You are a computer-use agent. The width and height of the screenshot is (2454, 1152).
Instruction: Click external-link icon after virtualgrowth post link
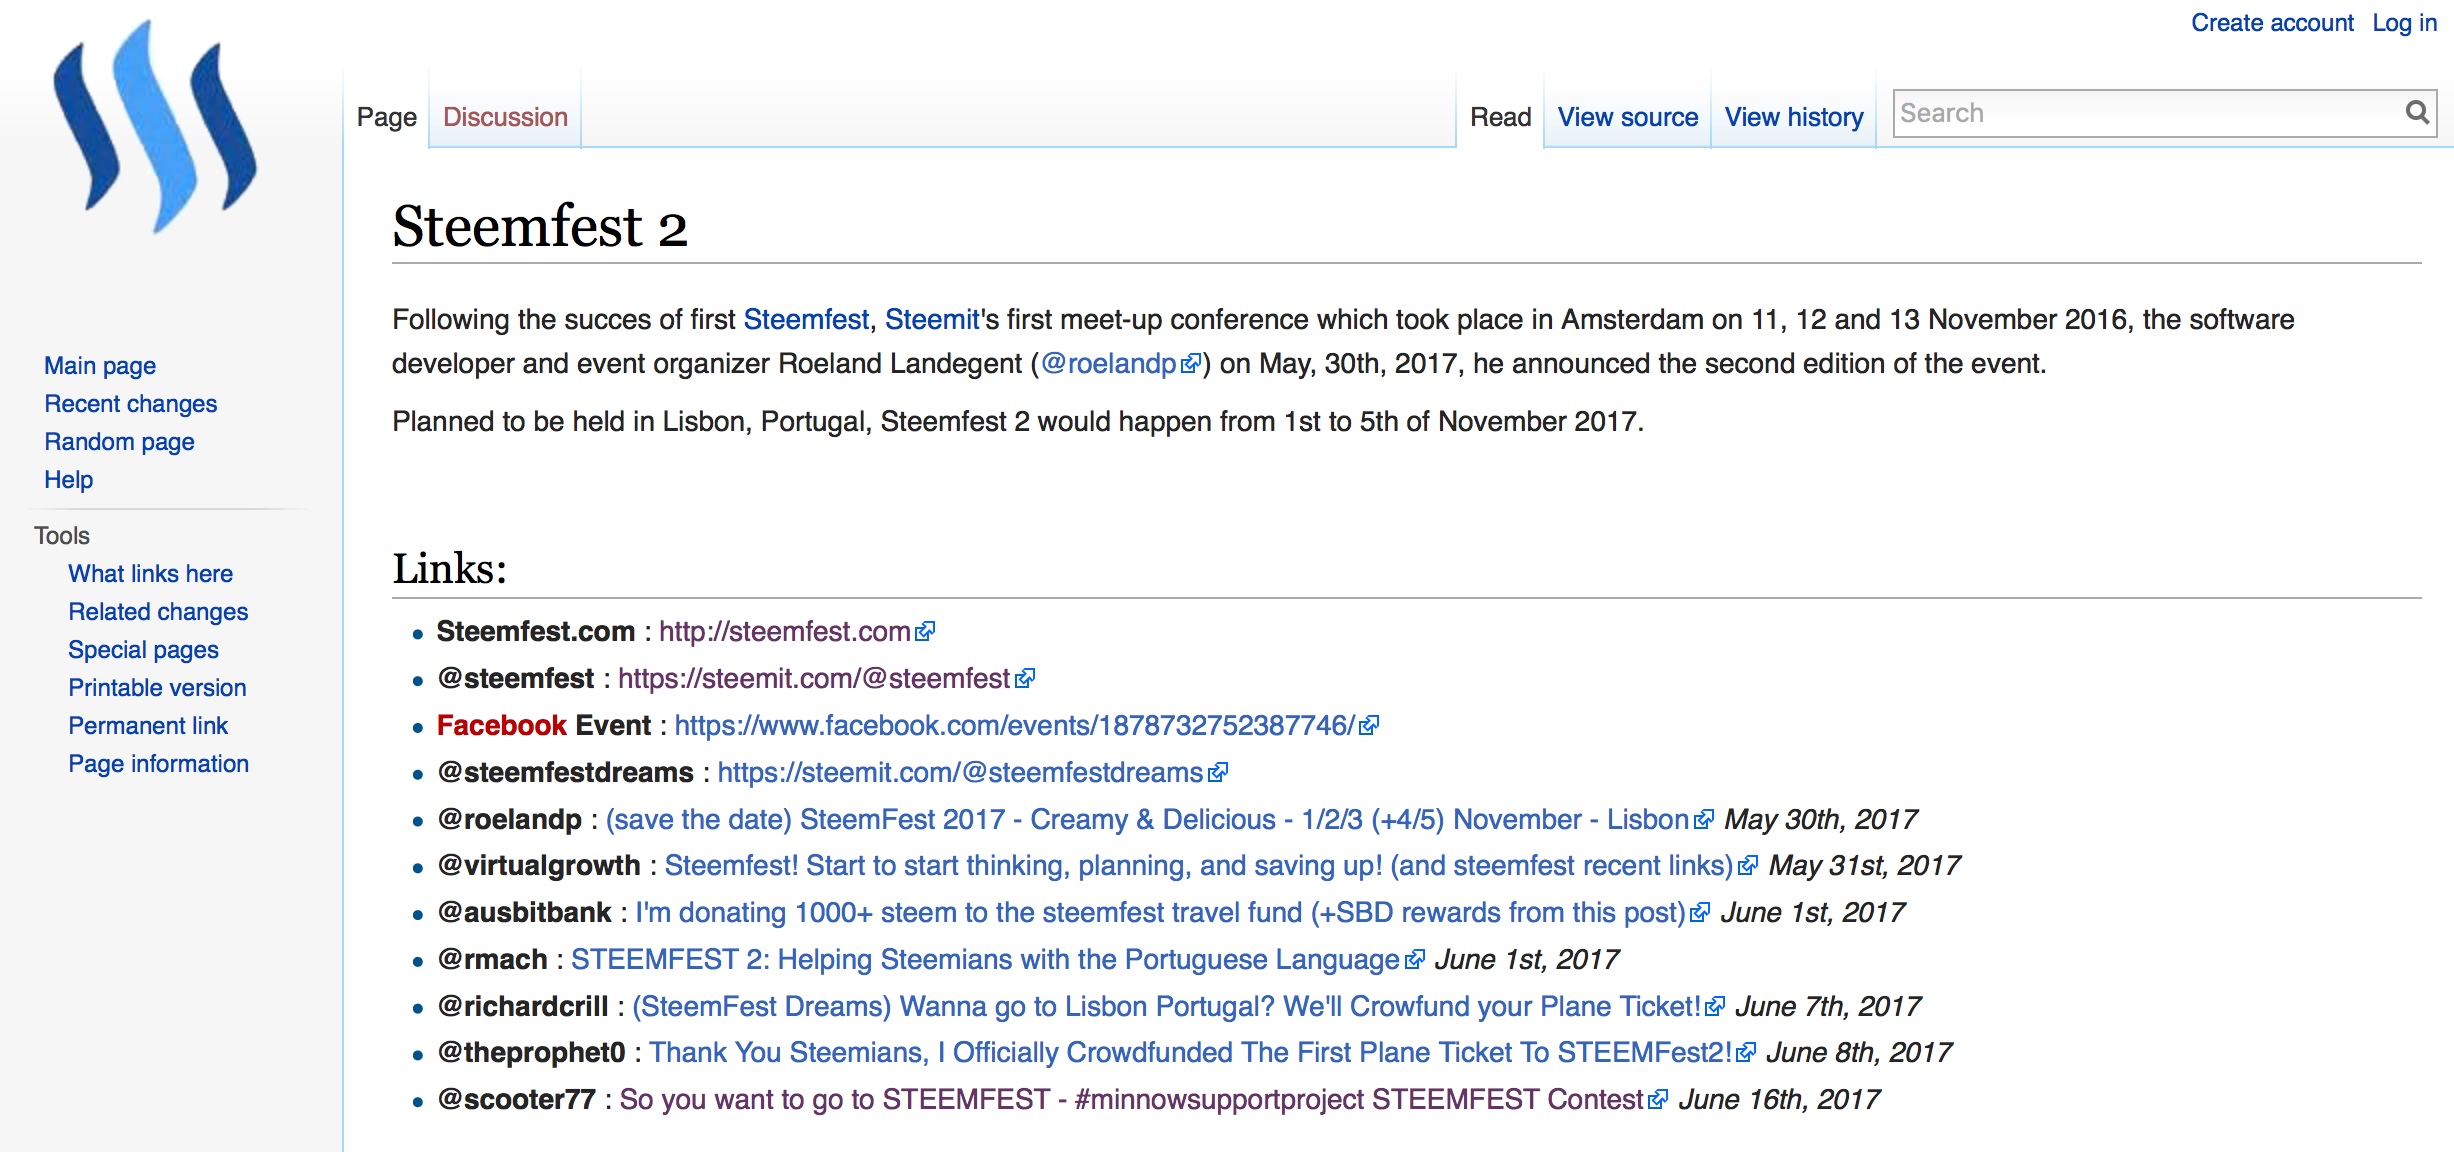click(x=1748, y=867)
